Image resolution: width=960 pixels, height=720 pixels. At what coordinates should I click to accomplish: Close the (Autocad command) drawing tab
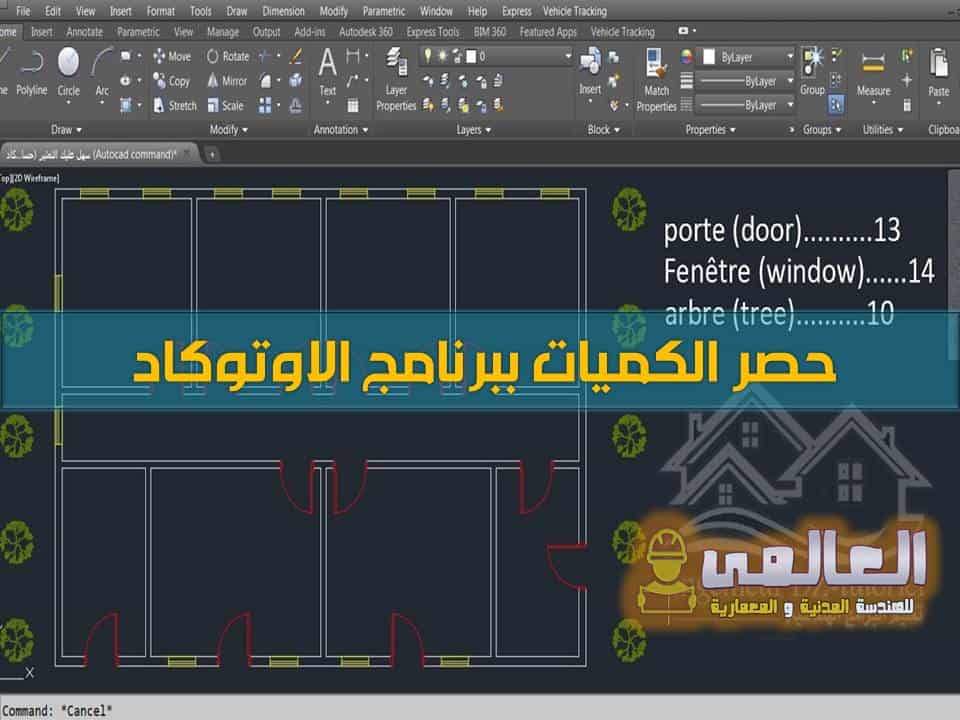tap(187, 154)
